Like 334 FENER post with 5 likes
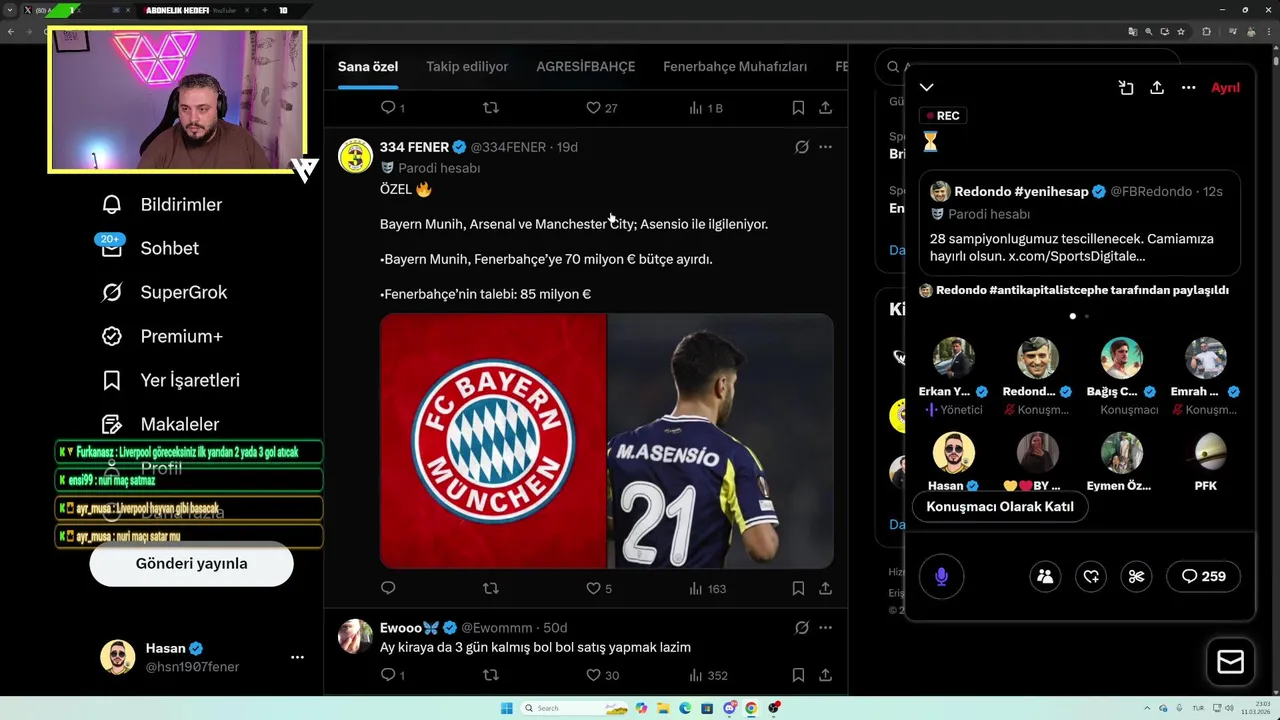 (599, 588)
